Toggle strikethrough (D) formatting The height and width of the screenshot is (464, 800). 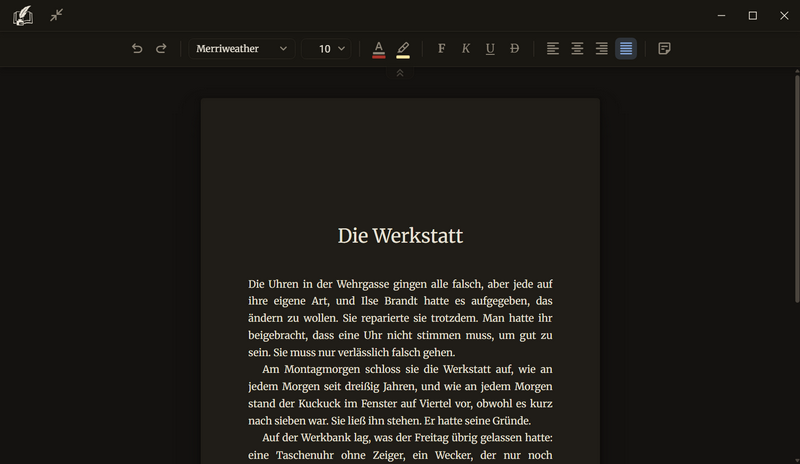click(x=515, y=48)
